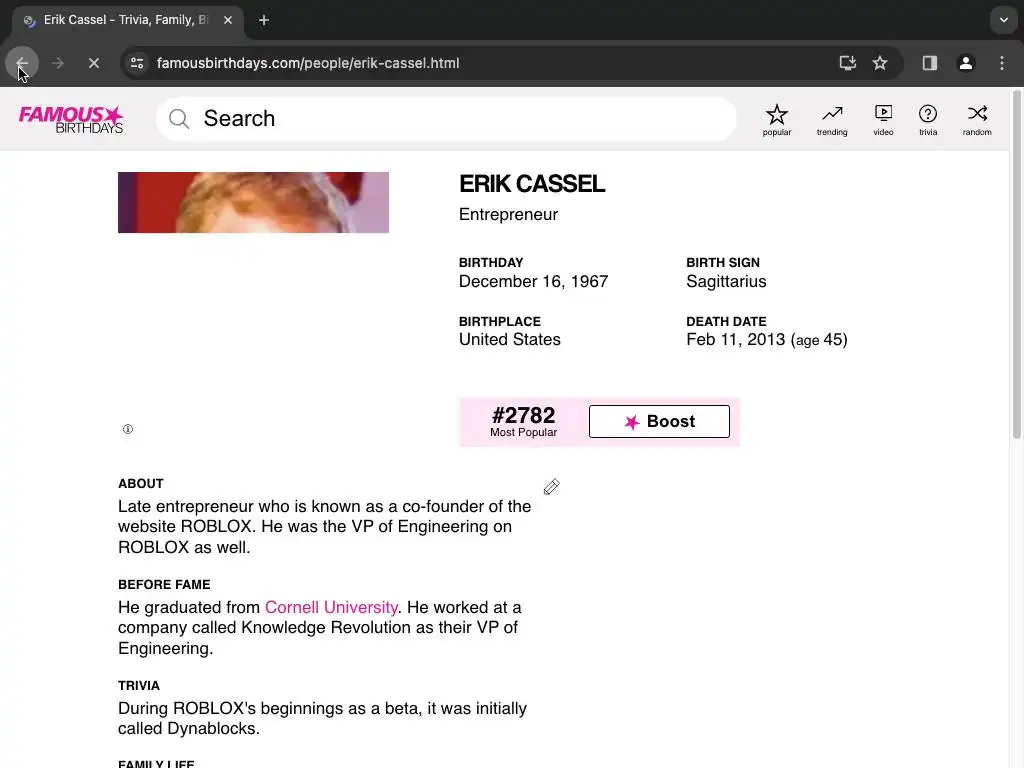Click the install app icon in address bar
1024x768 pixels.
coord(847,63)
